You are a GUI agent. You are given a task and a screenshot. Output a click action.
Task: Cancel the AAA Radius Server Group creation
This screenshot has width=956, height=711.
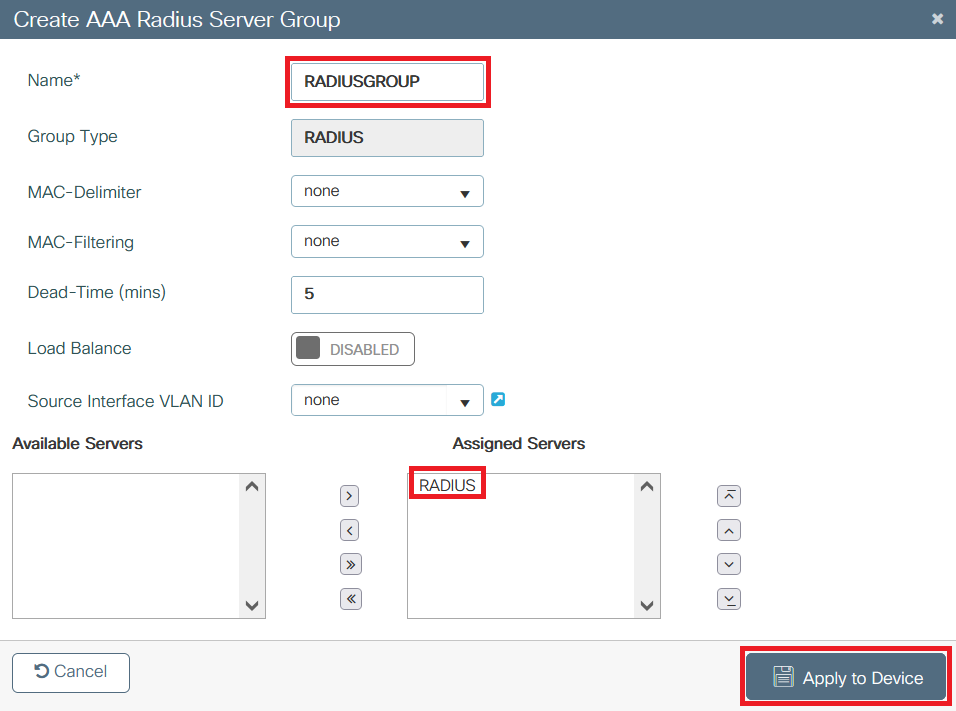(70, 672)
